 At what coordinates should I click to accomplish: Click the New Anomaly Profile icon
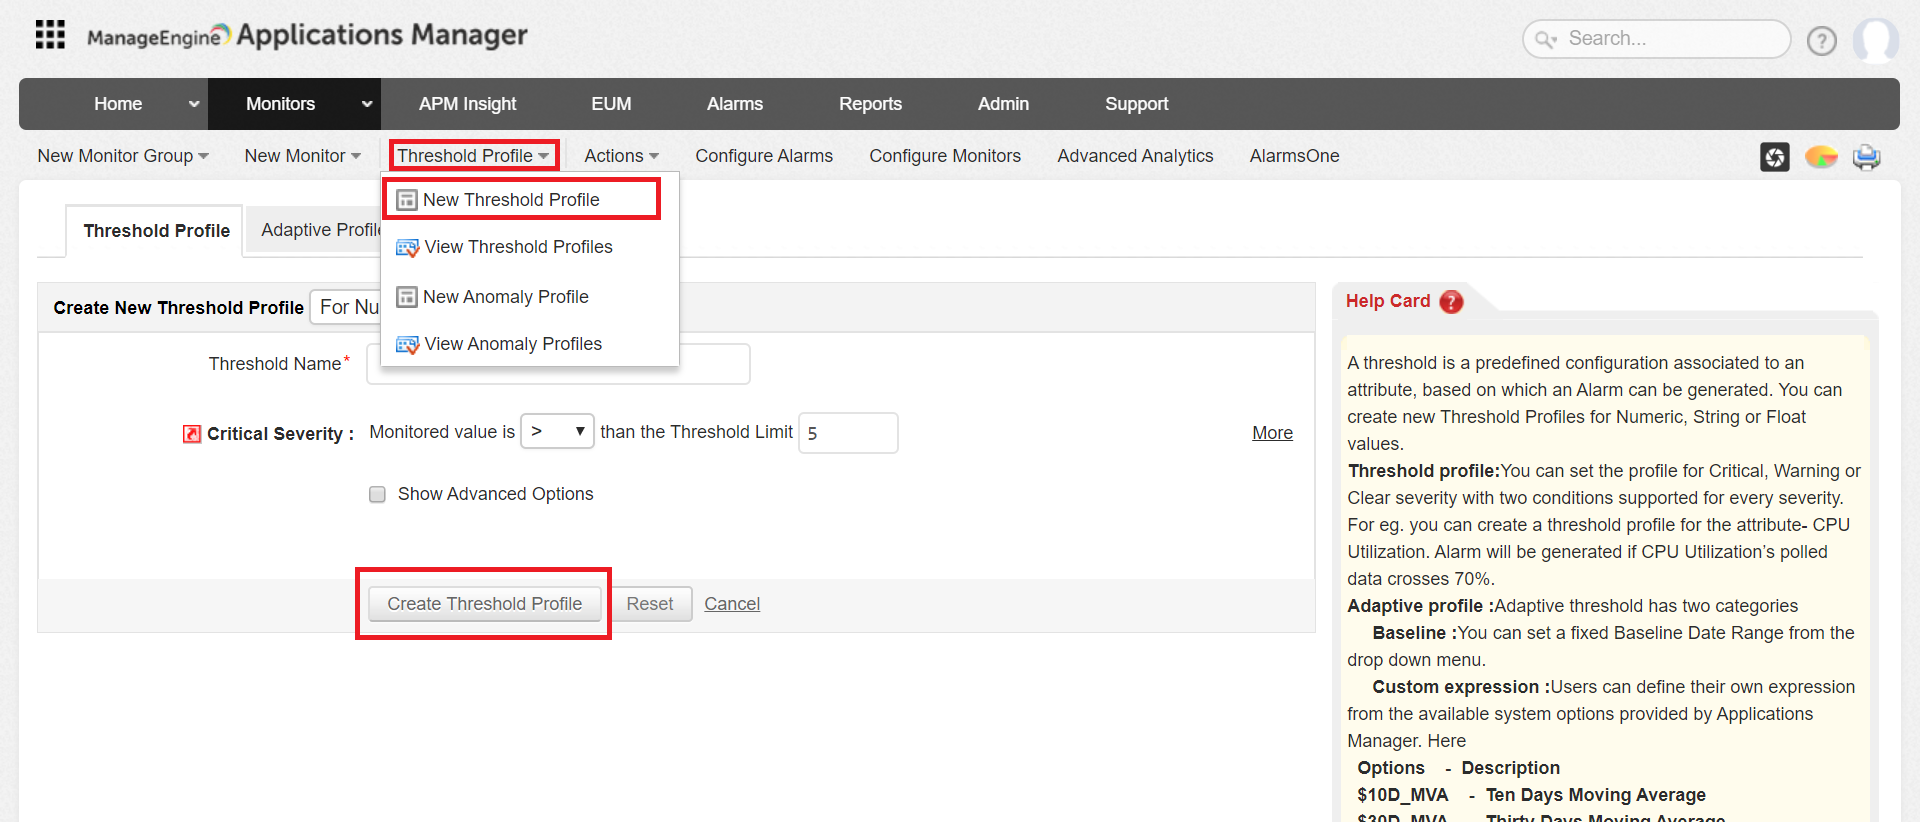(407, 297)
